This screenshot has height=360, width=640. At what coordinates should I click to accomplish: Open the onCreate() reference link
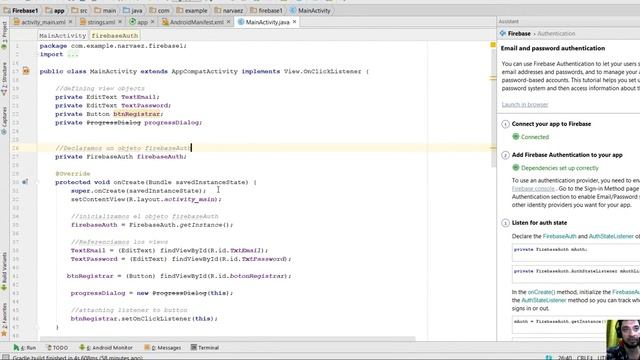pos(541,292)
